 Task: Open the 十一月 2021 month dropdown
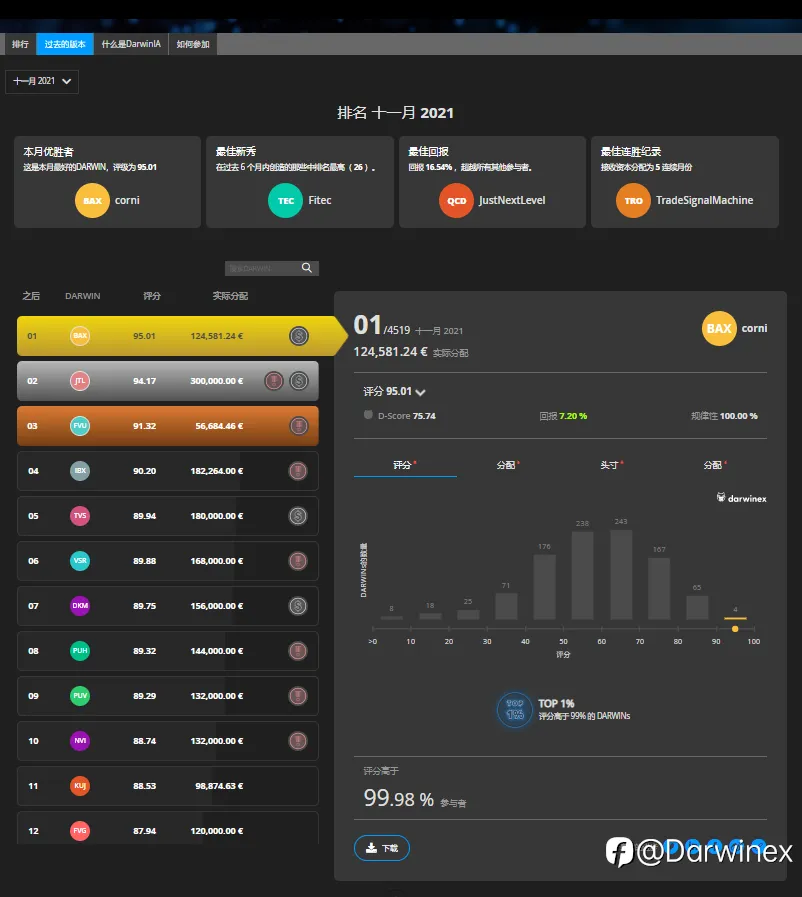[x=42, y=81]
